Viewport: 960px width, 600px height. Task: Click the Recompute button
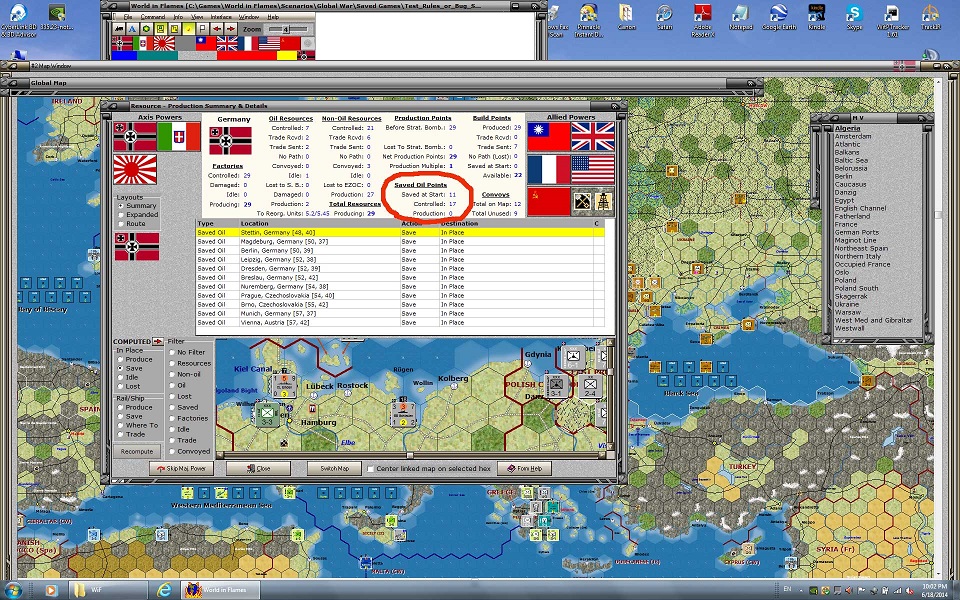tap(137, 451)
